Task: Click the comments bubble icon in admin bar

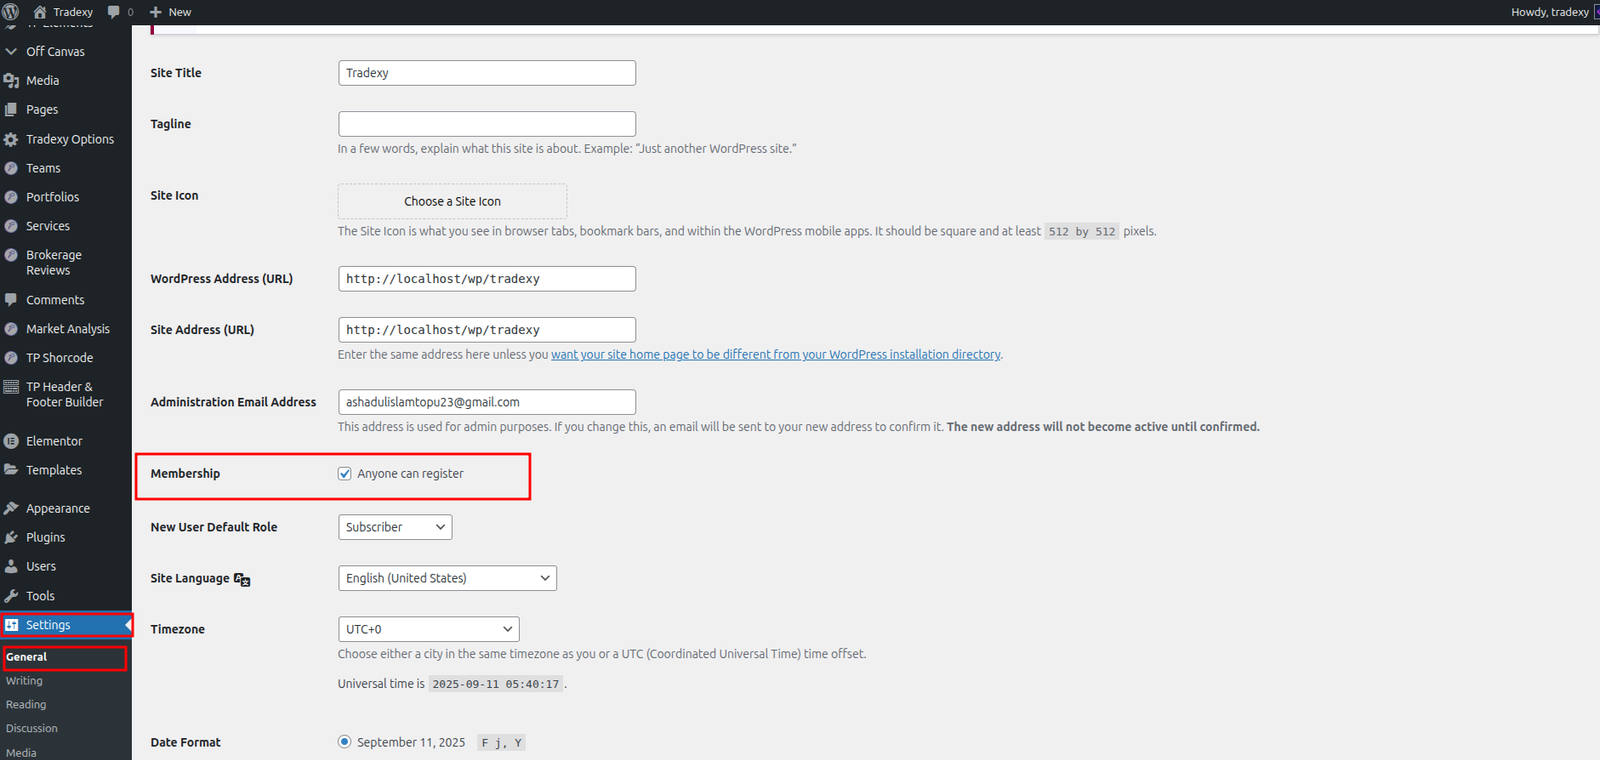Action: (113, 12)
